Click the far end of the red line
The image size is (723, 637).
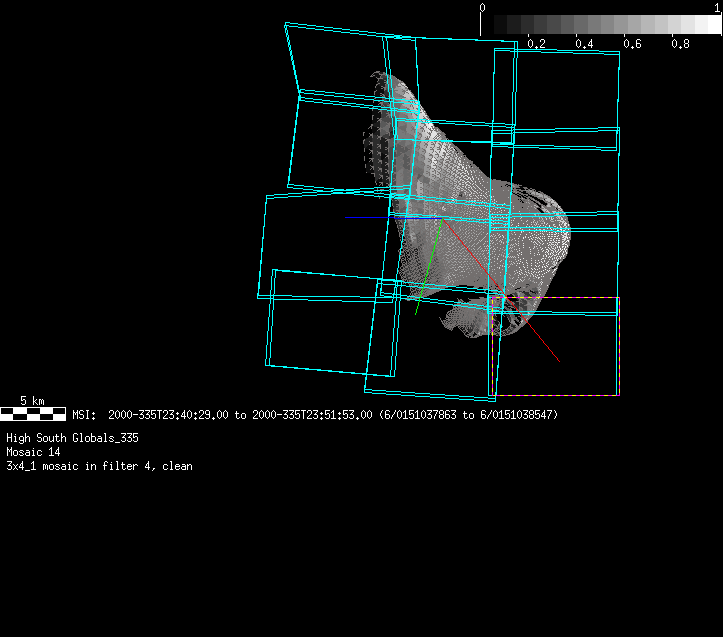(558, 361)
